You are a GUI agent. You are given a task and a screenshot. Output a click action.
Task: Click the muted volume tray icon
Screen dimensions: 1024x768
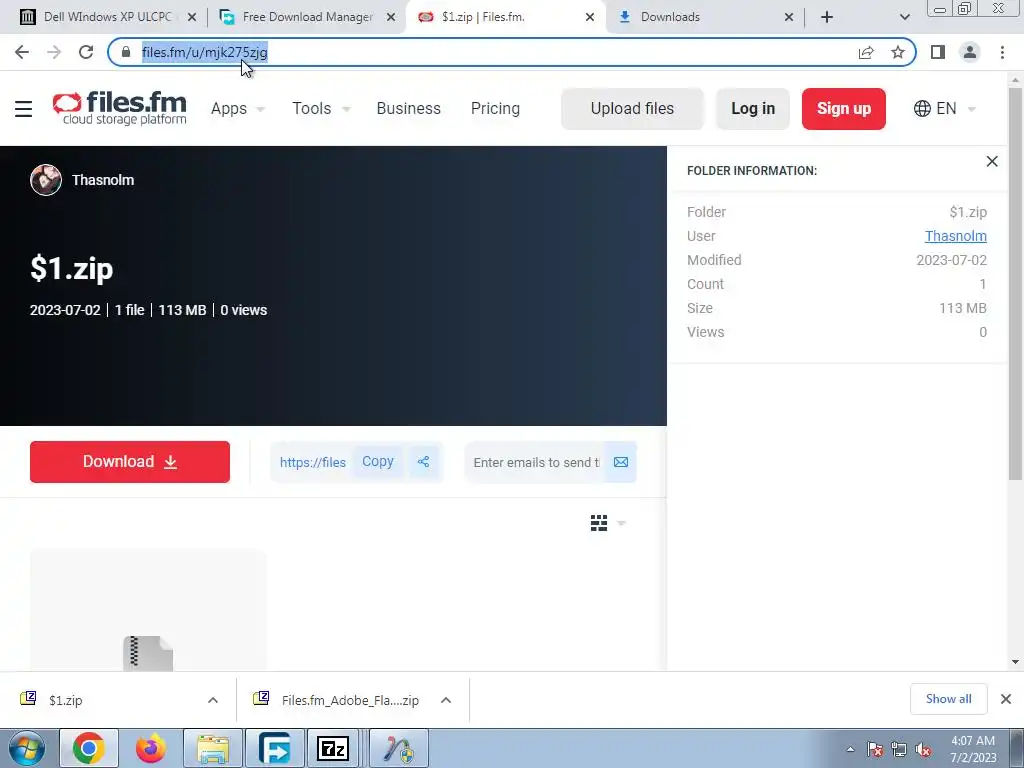pyautogui.click(x=923, y=750)
